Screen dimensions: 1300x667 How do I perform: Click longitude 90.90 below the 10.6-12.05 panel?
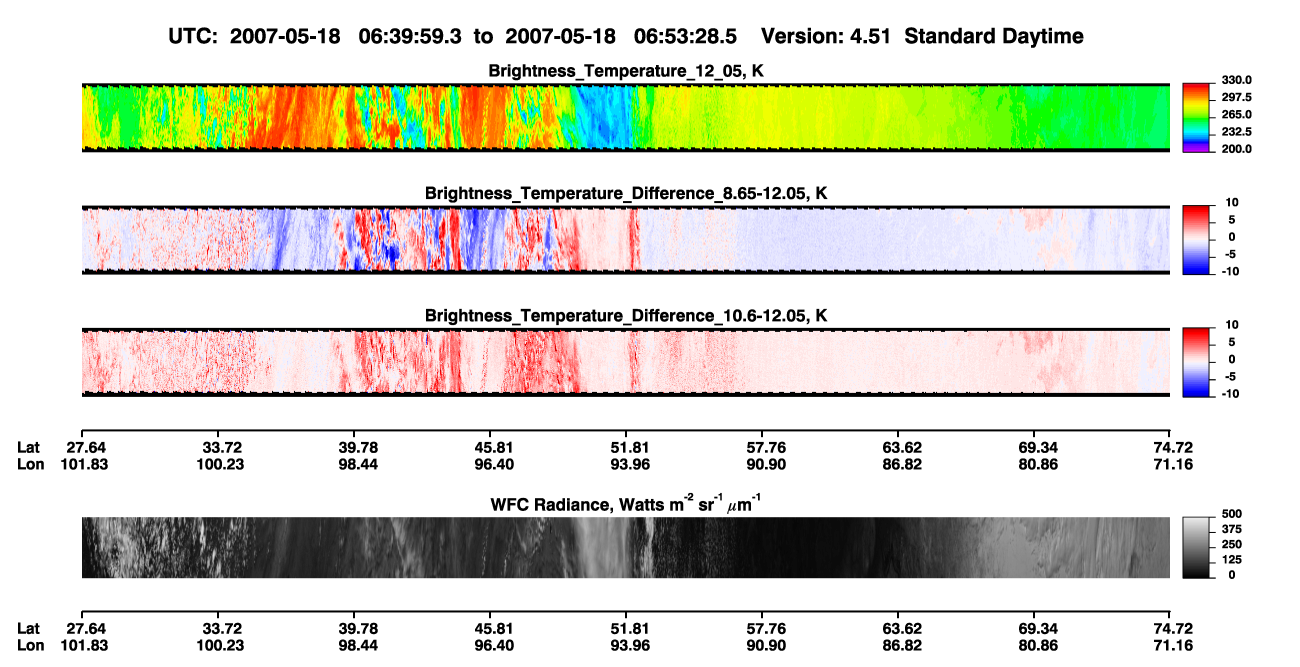coord(762,464)
